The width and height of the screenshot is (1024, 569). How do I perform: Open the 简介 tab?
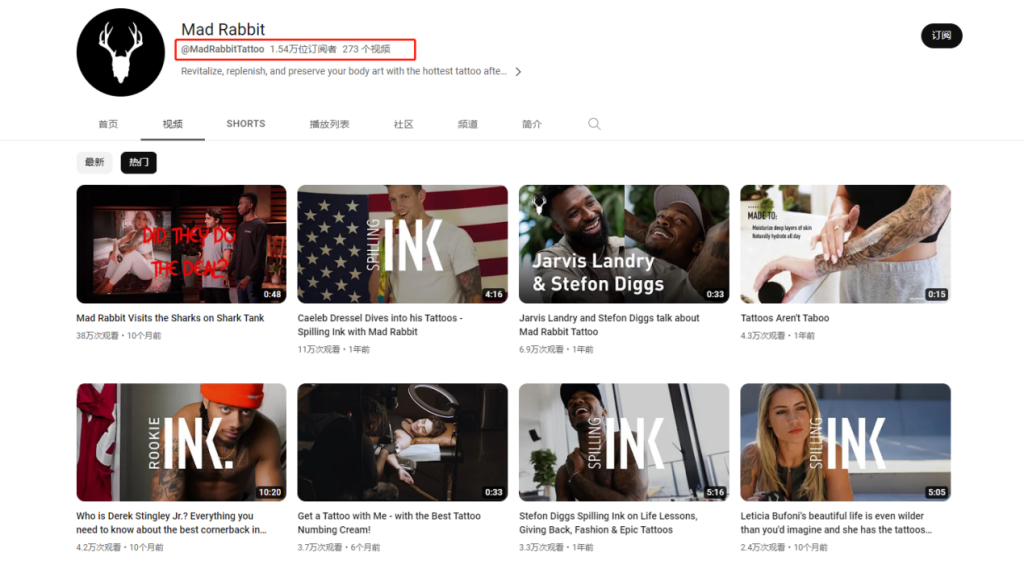[x=532, y=124]
